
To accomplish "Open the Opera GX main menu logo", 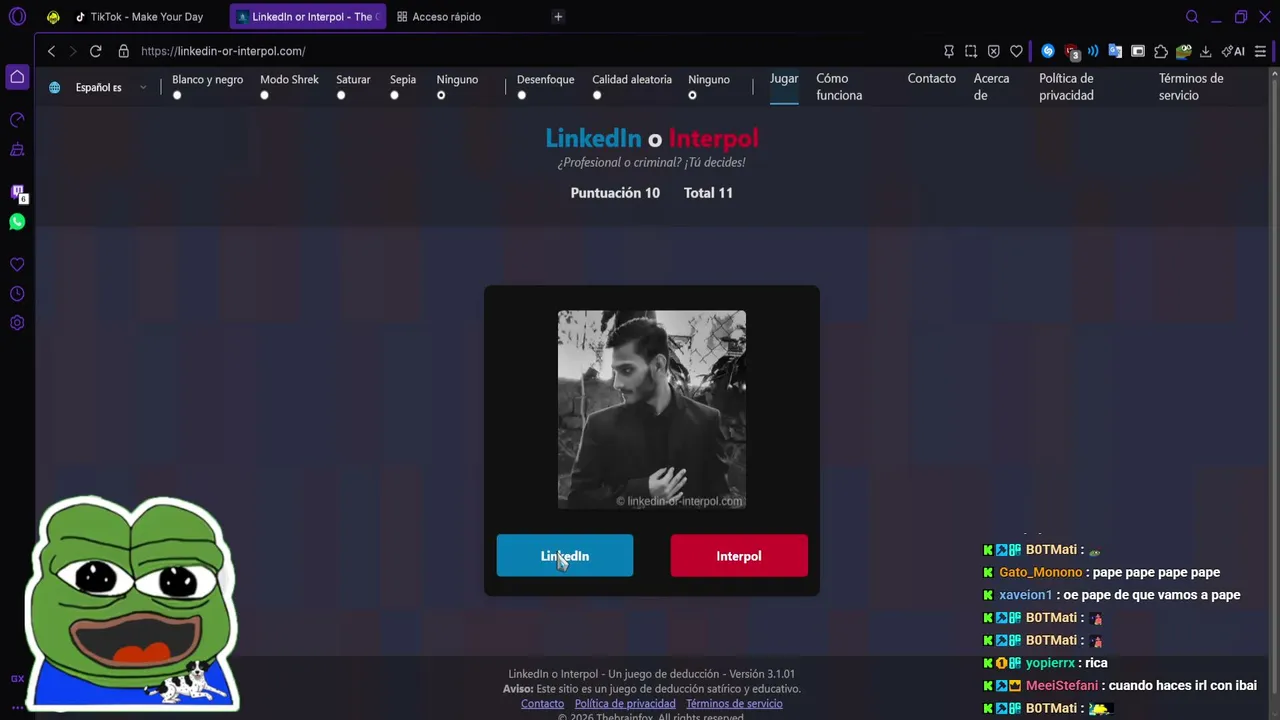I will coord(17,16).
